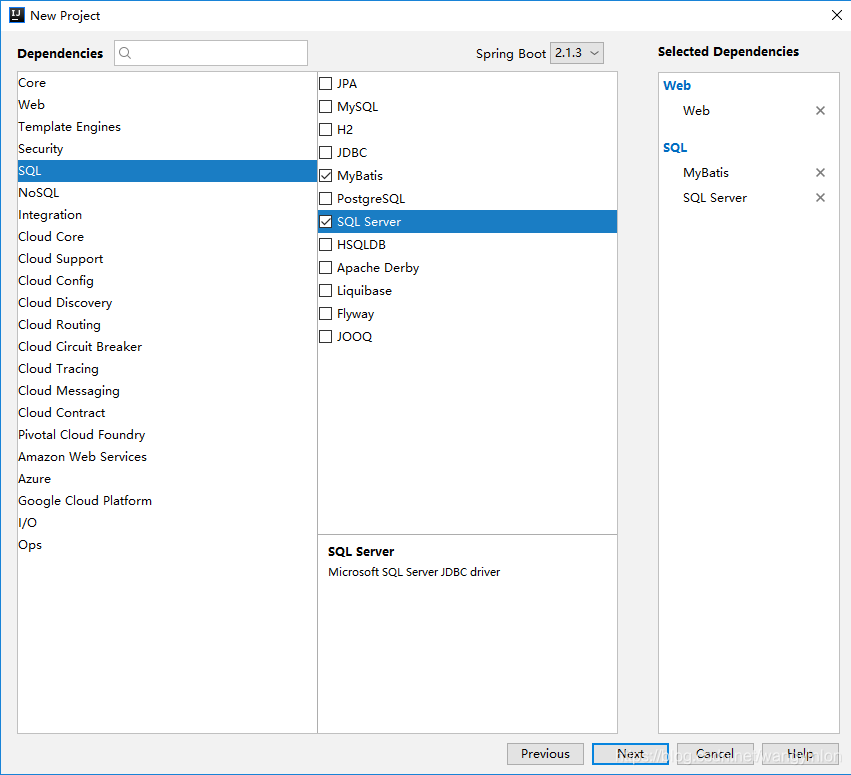Open Help for this dialog
This screenshot has width=851, height=775.
(800, 754)
